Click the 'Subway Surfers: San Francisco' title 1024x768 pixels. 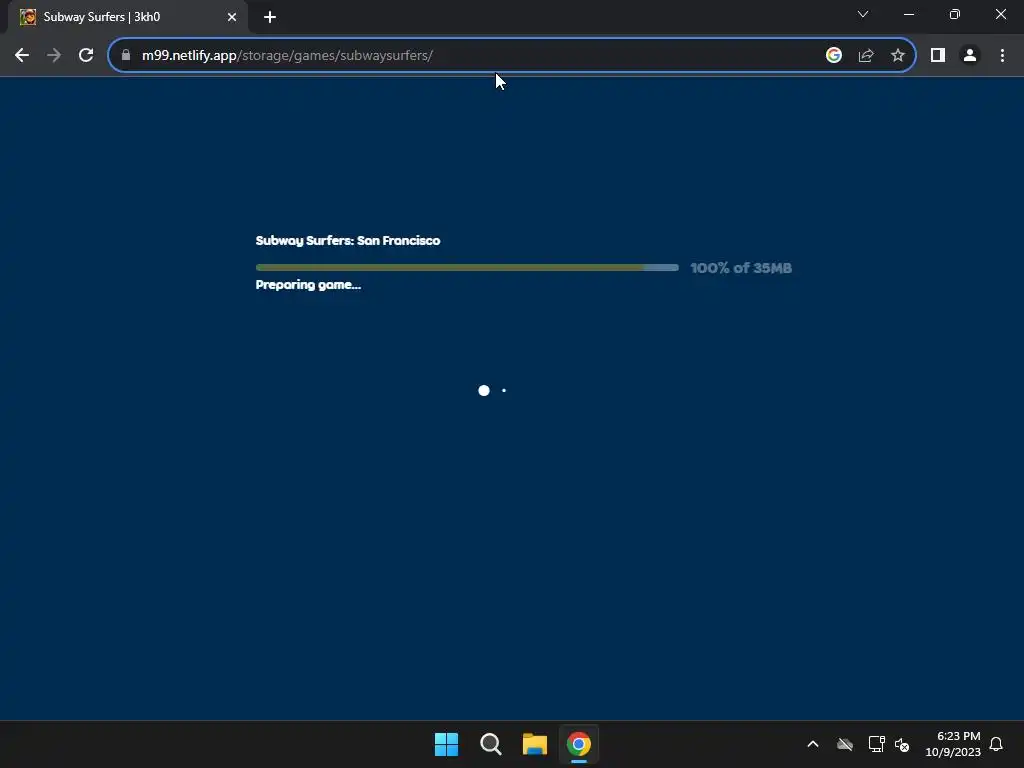(x=347, y=241)
